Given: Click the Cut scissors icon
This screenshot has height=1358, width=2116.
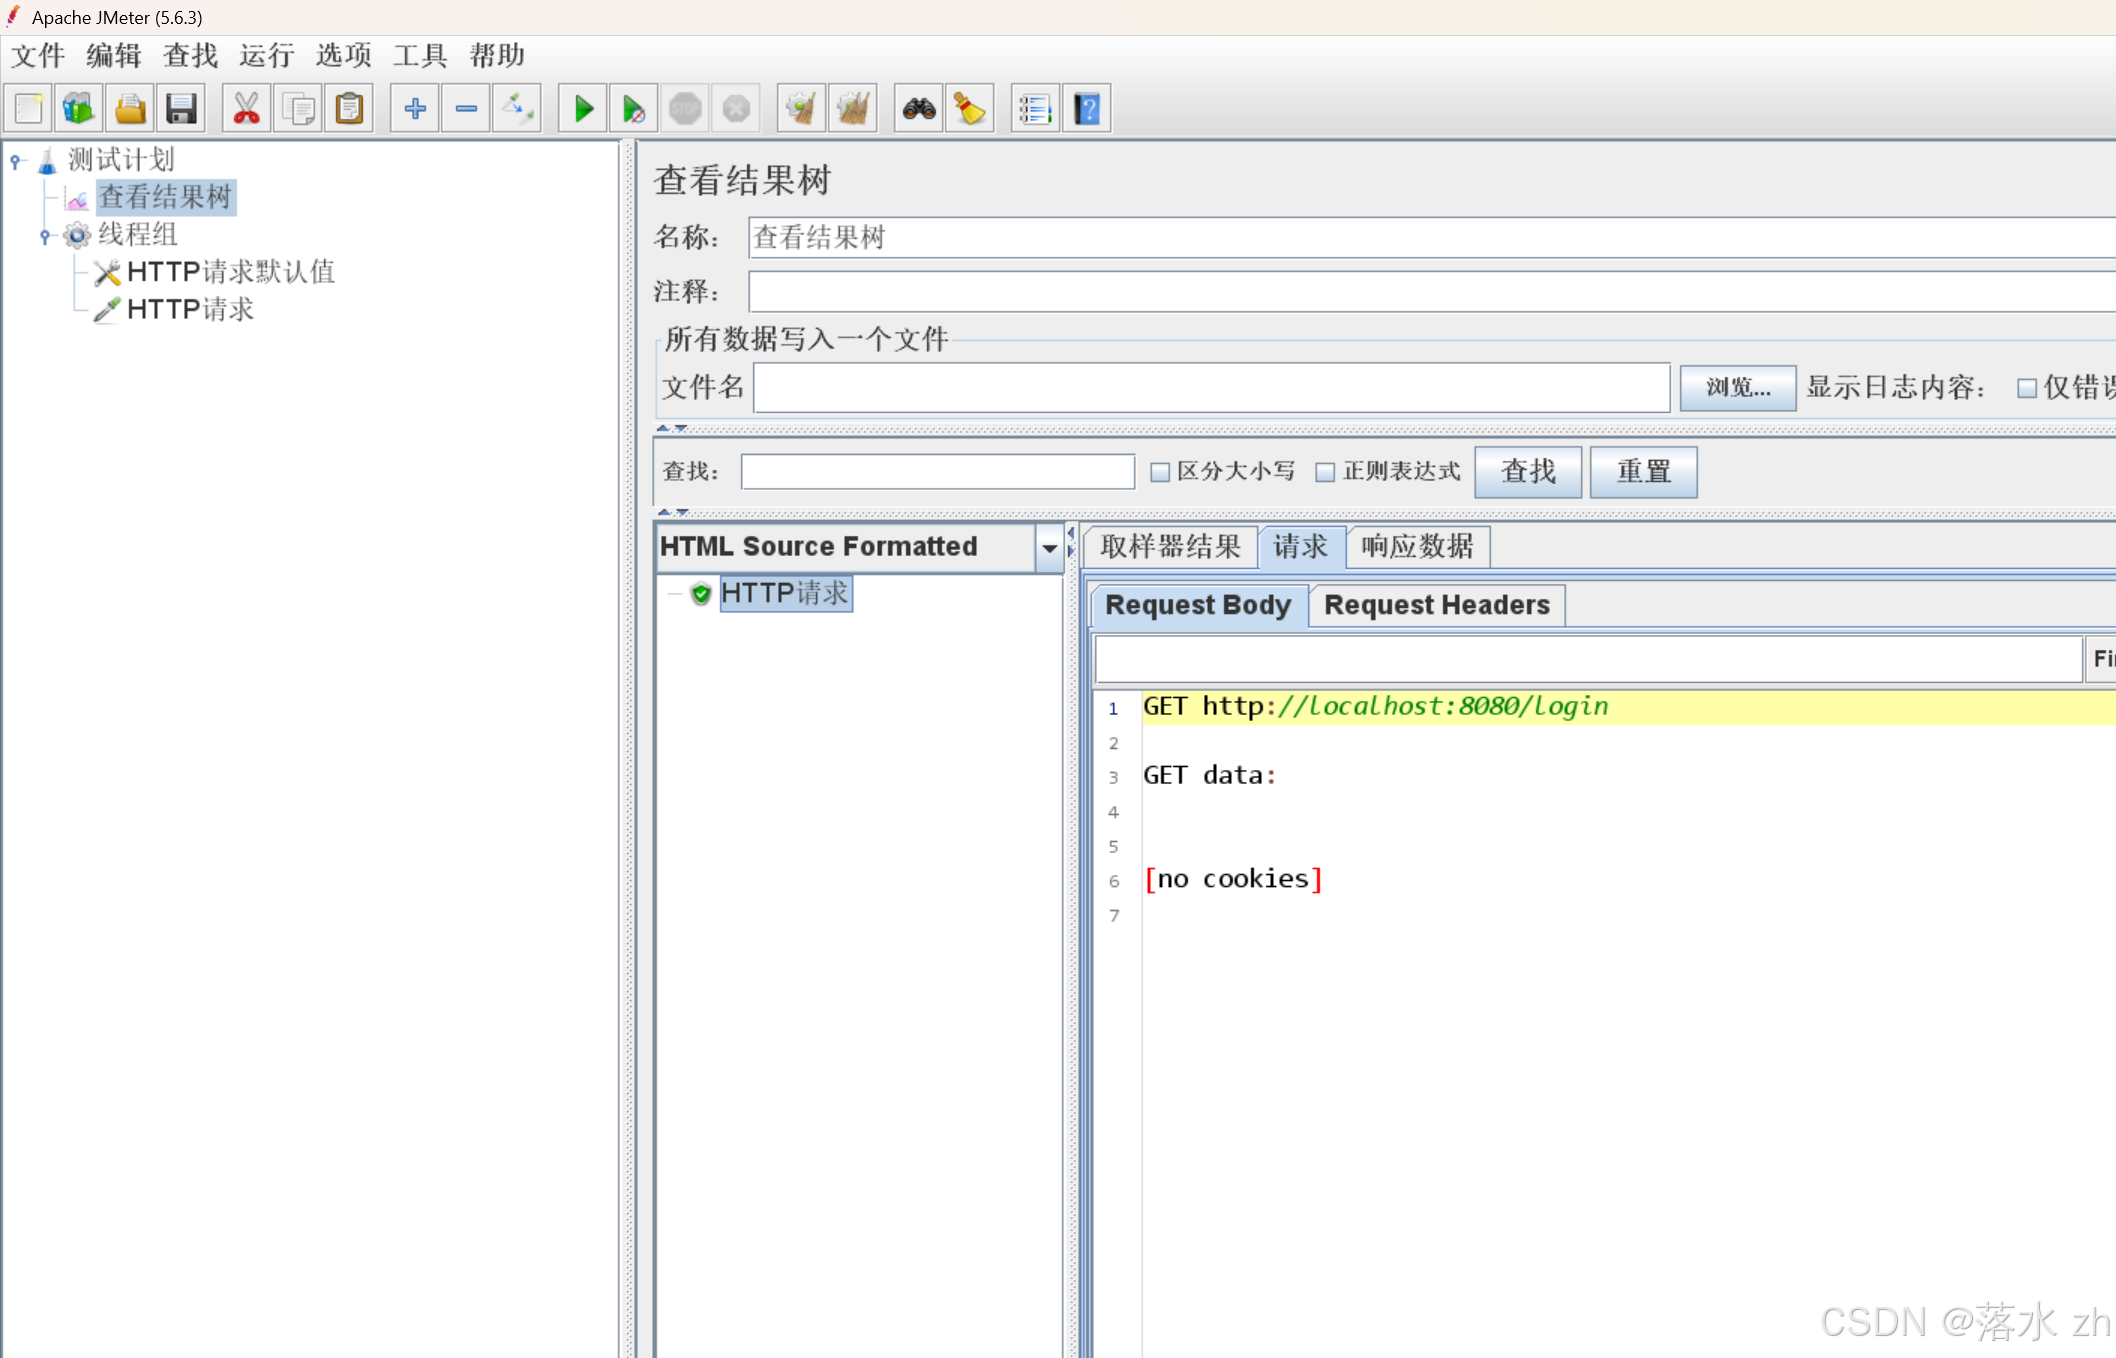Looking at the screenshot, I should (246, 108).
